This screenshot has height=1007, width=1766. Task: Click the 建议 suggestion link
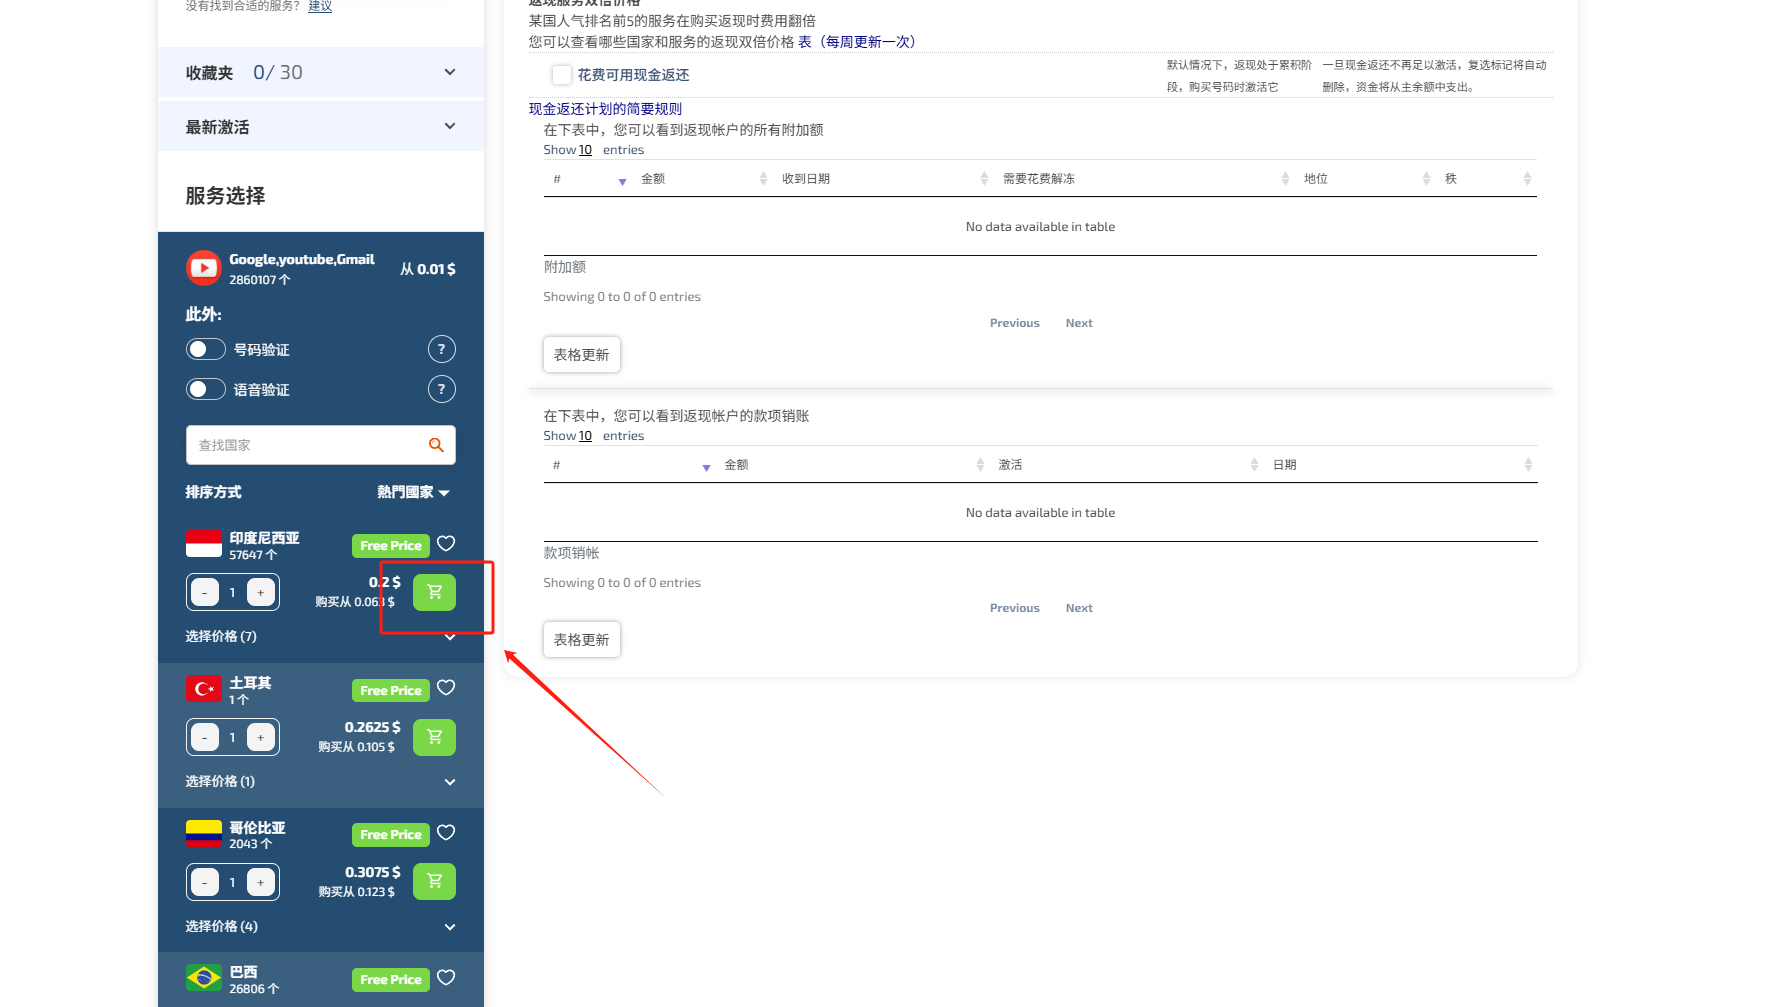point(320,6)
